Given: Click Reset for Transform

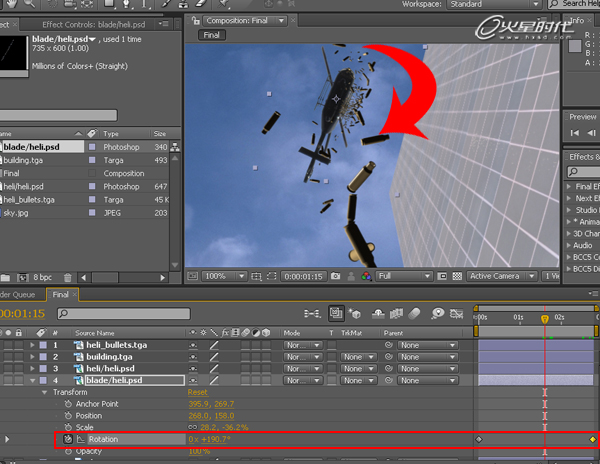Looking at the screenshot, I should pos(197,392).
